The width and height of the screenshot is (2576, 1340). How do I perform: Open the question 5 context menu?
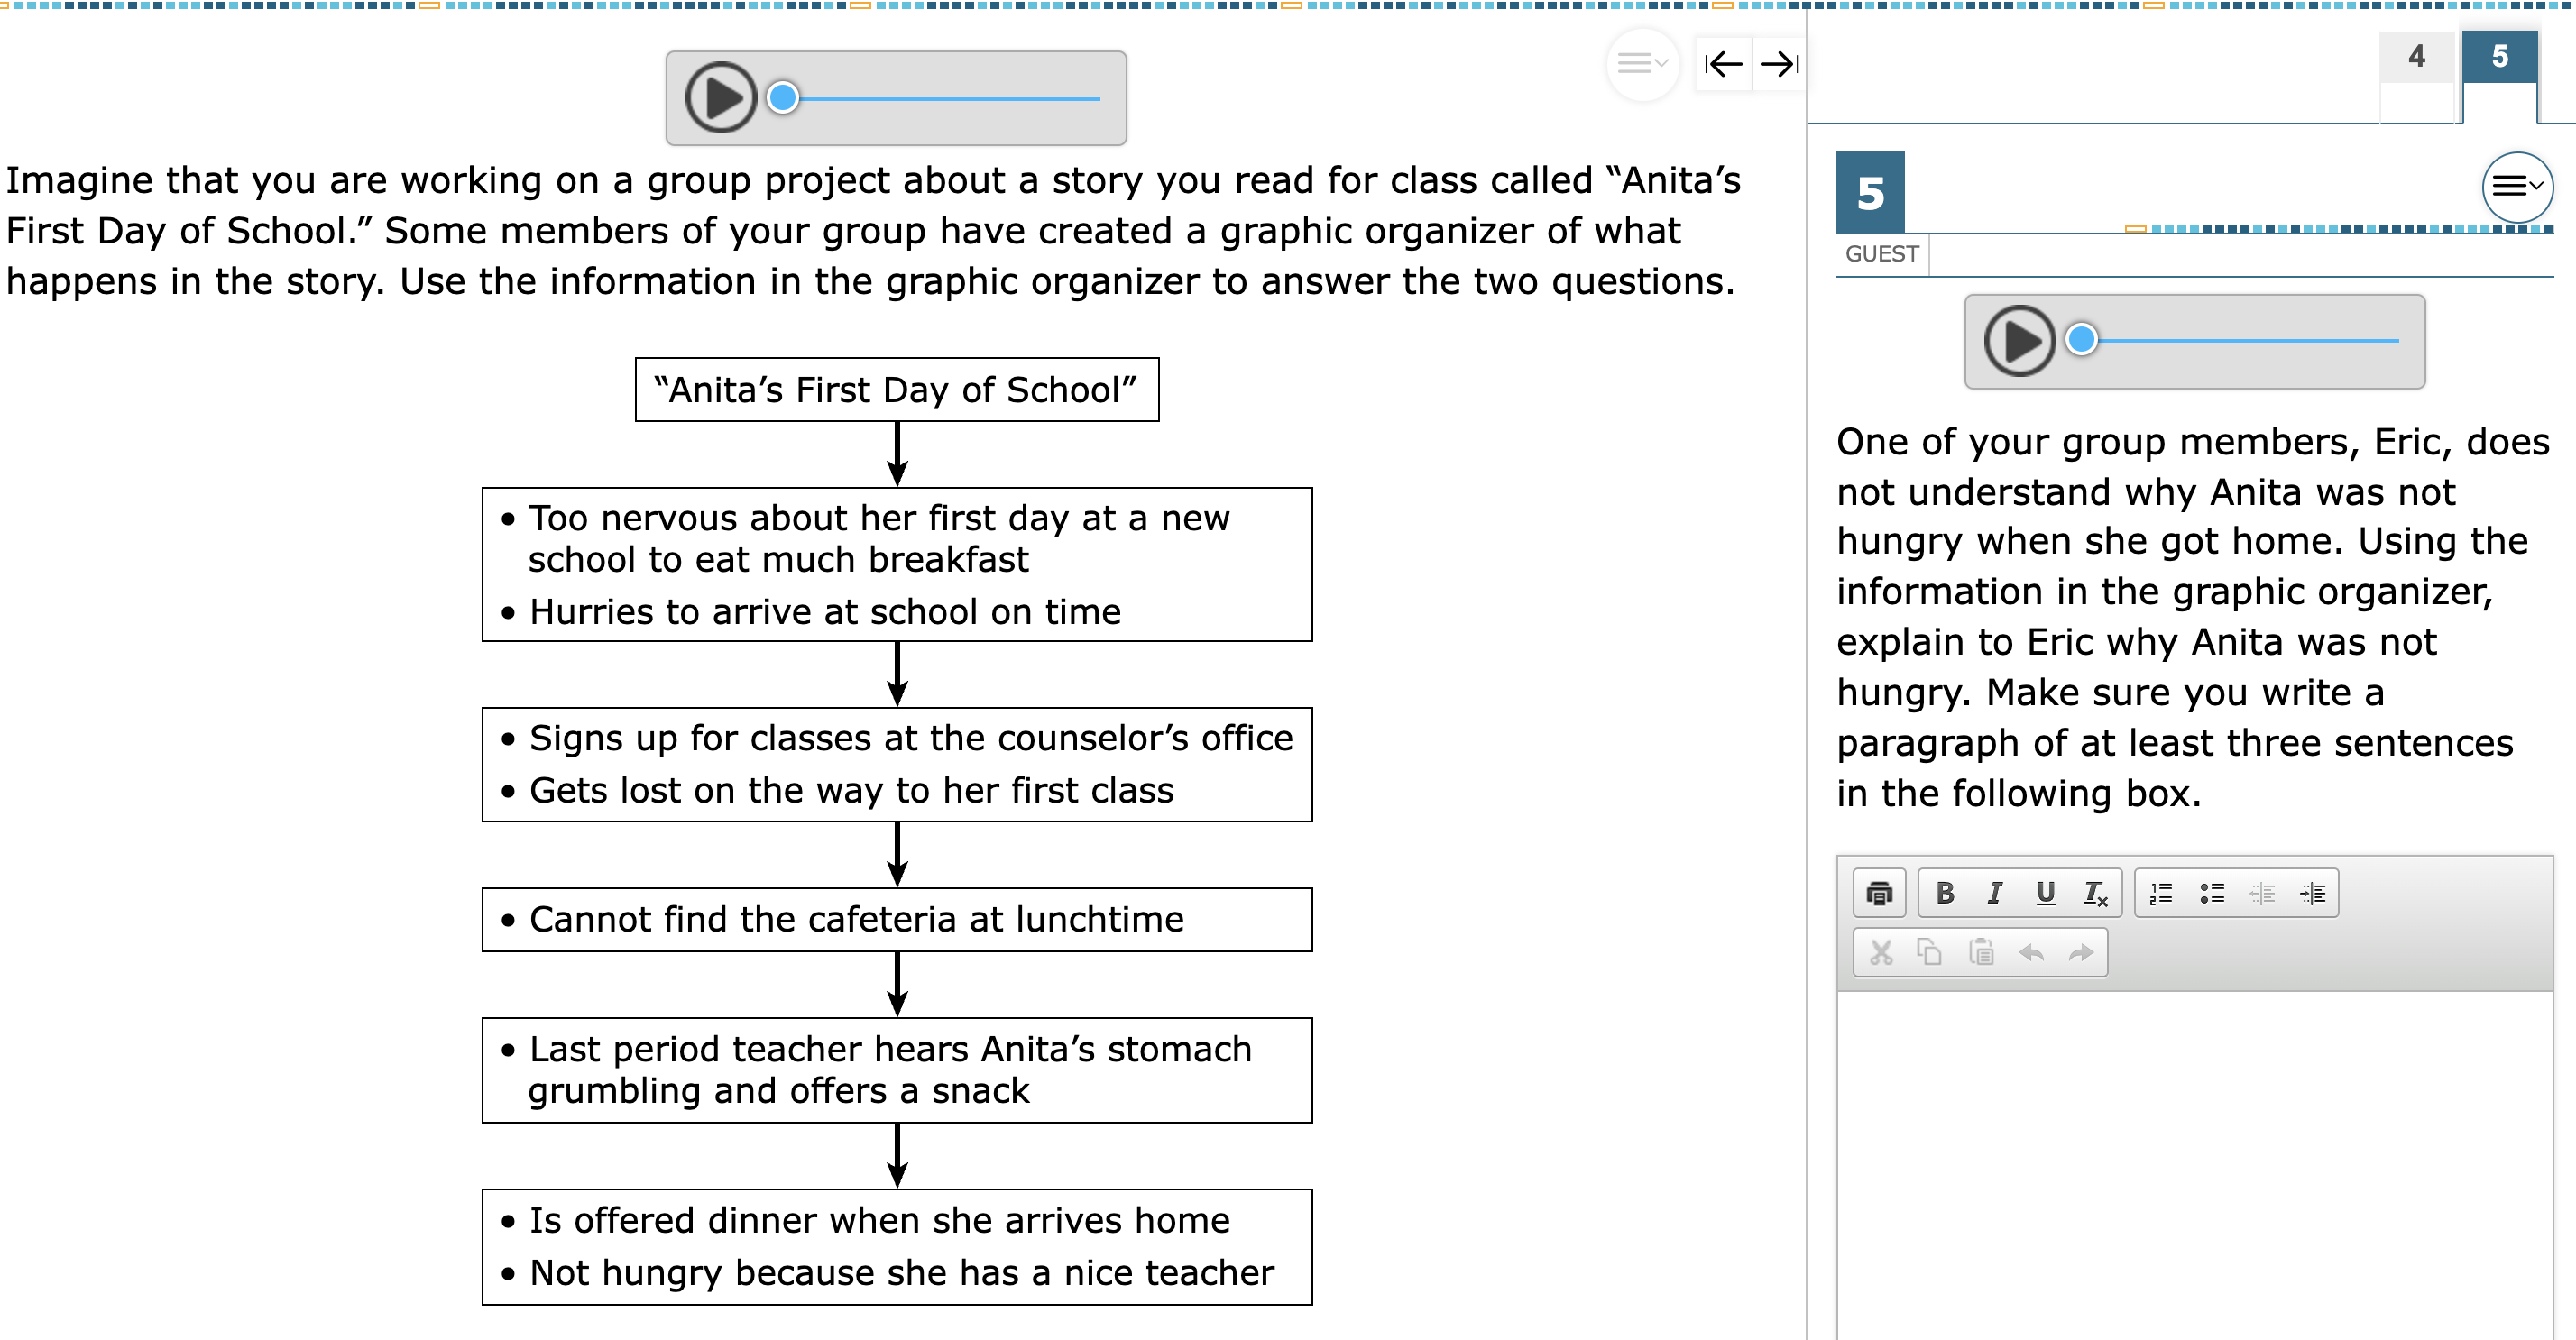(2517, 186)
